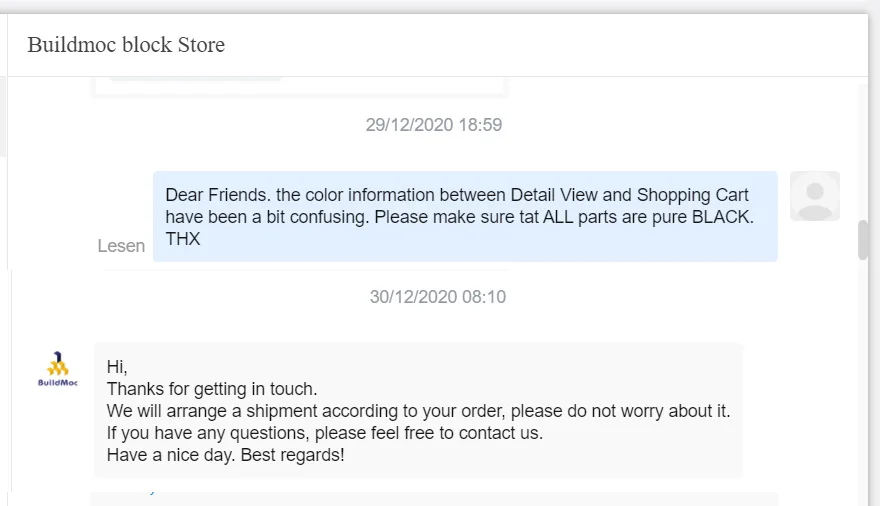The image size is (880, 506).
Task: Click the 29/12/2020 18:59 timestamp
Action: pos(433,125)
